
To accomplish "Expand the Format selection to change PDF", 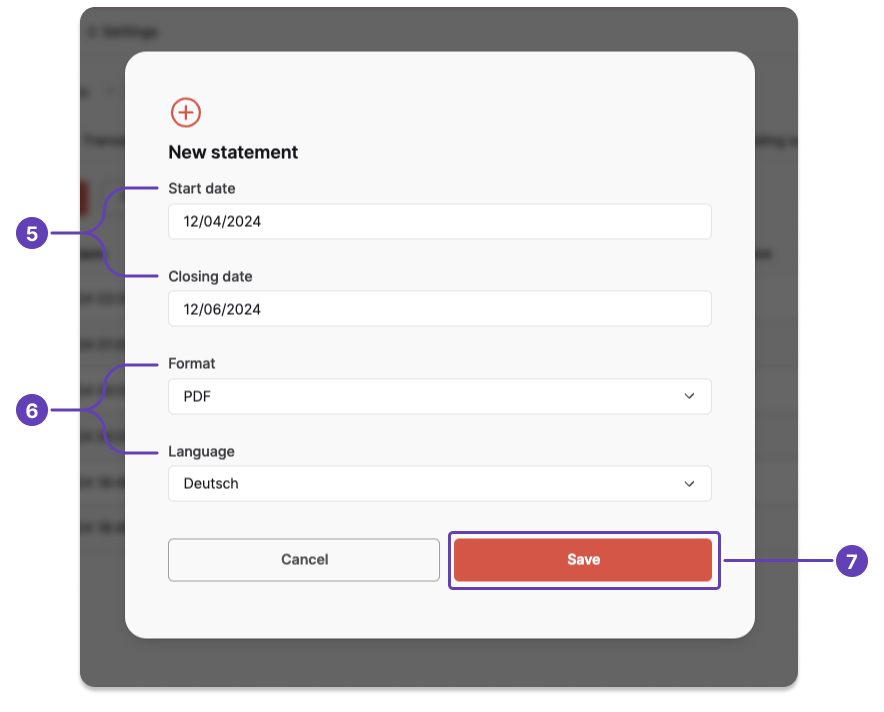I will (x=440, y=396).
